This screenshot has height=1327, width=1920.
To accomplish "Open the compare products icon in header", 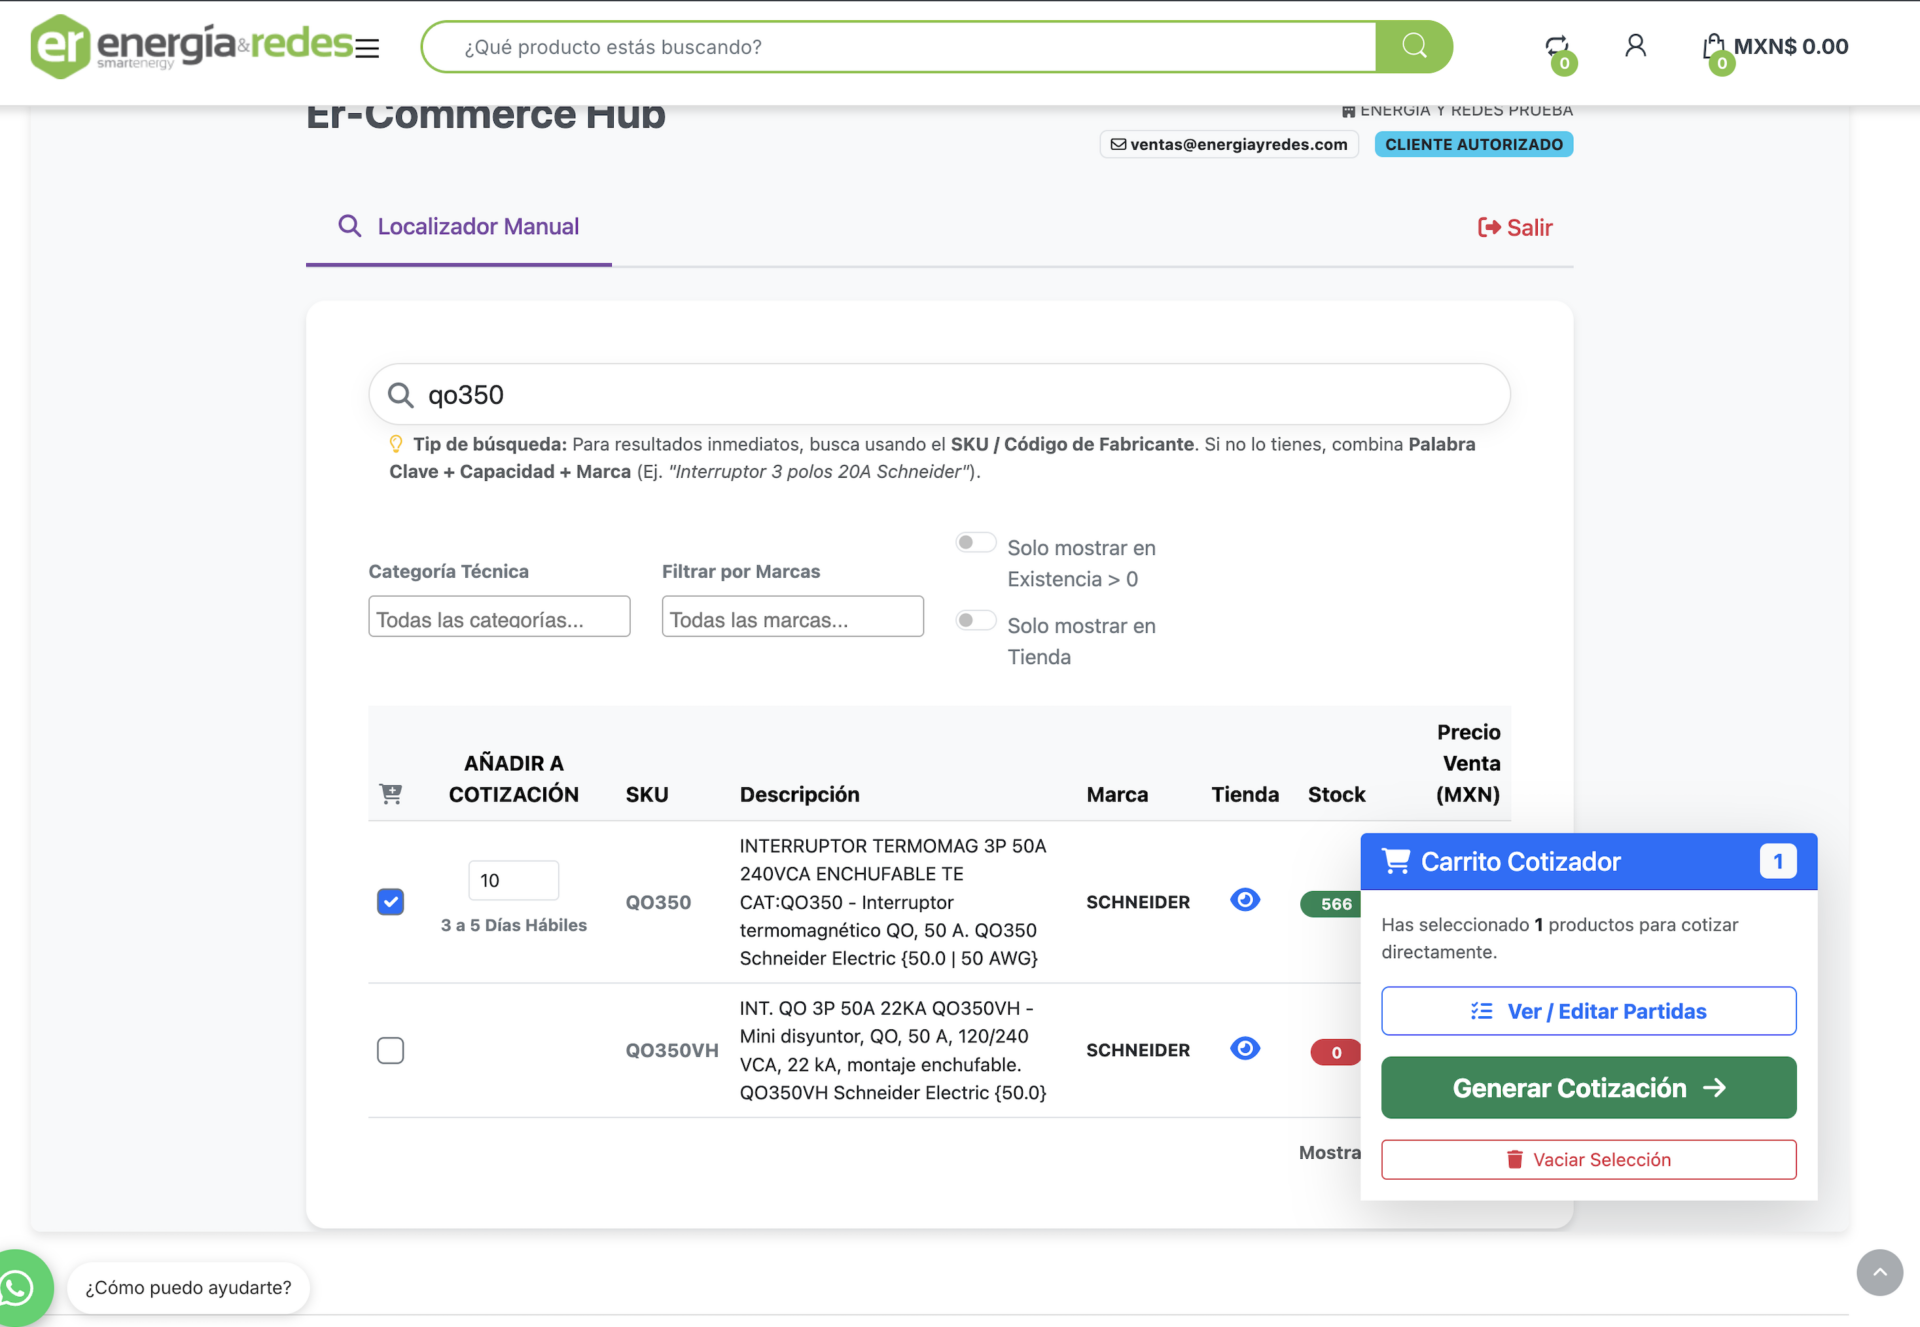I will point(1557,47).
